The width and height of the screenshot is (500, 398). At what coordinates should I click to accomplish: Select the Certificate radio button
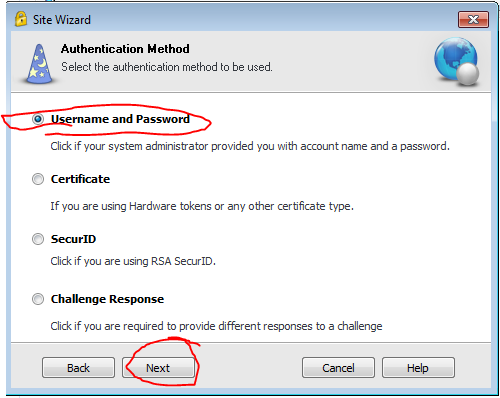(x=38, y=179)
